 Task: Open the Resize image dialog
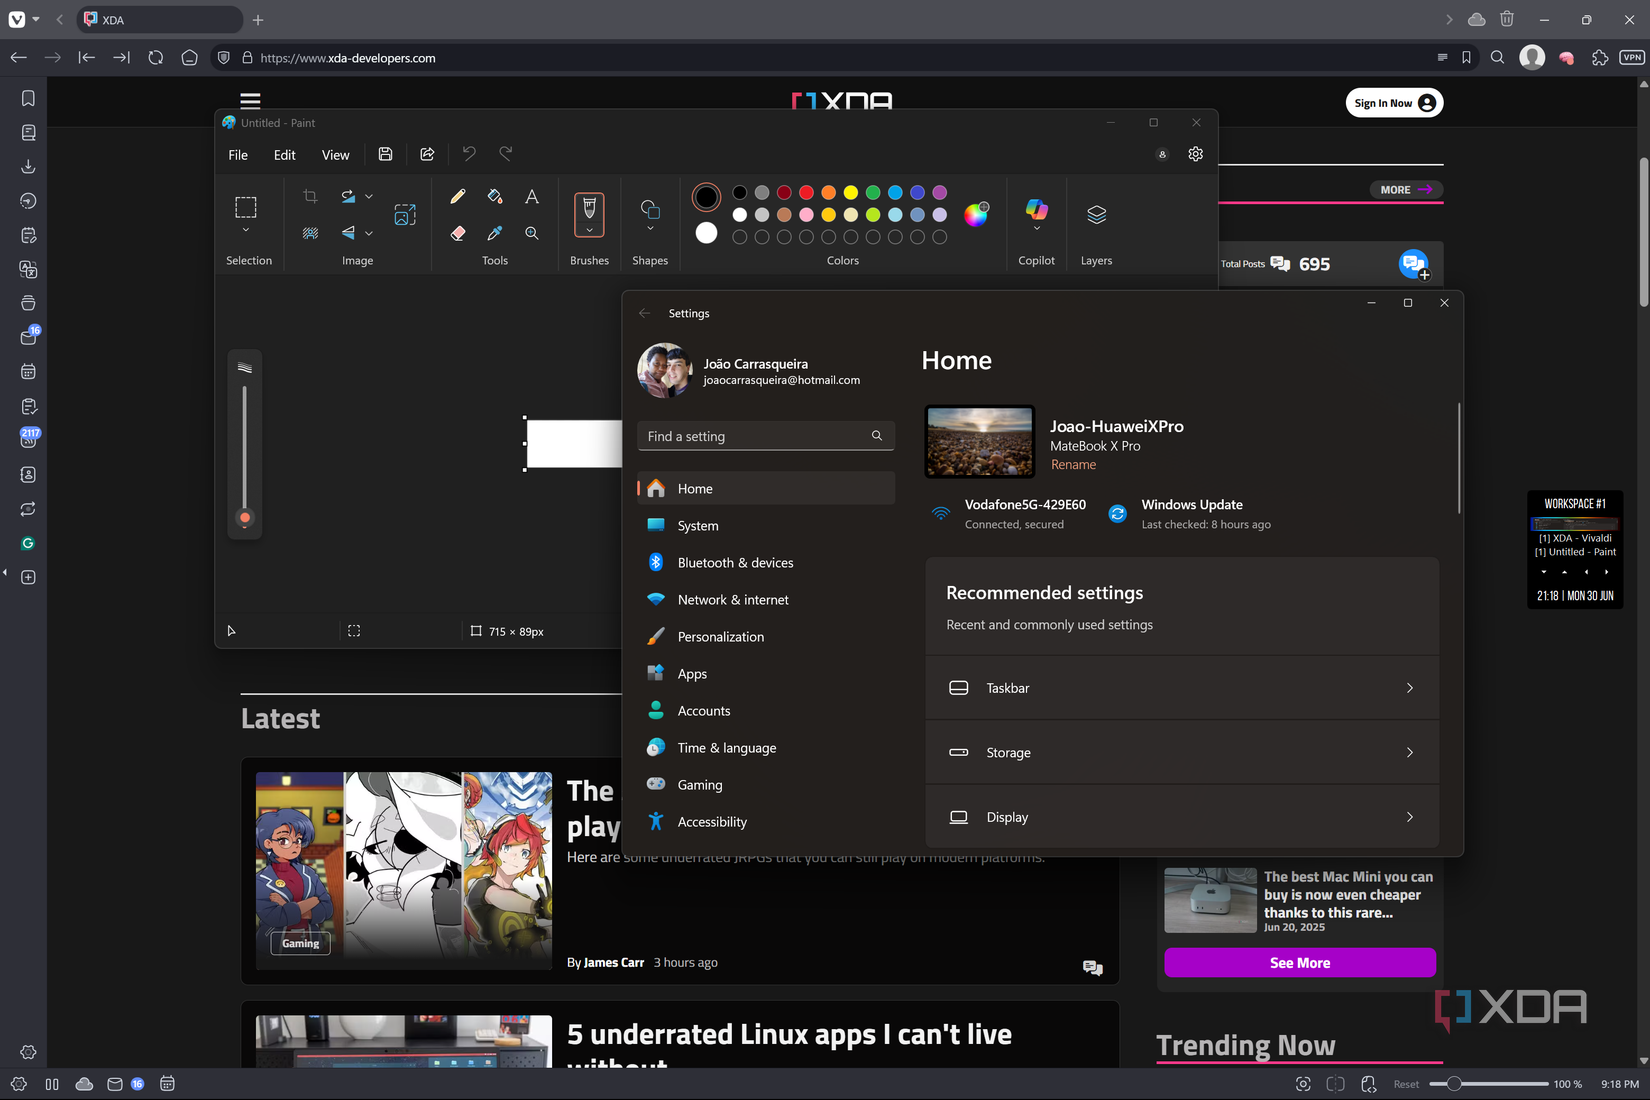coord(404,214)
